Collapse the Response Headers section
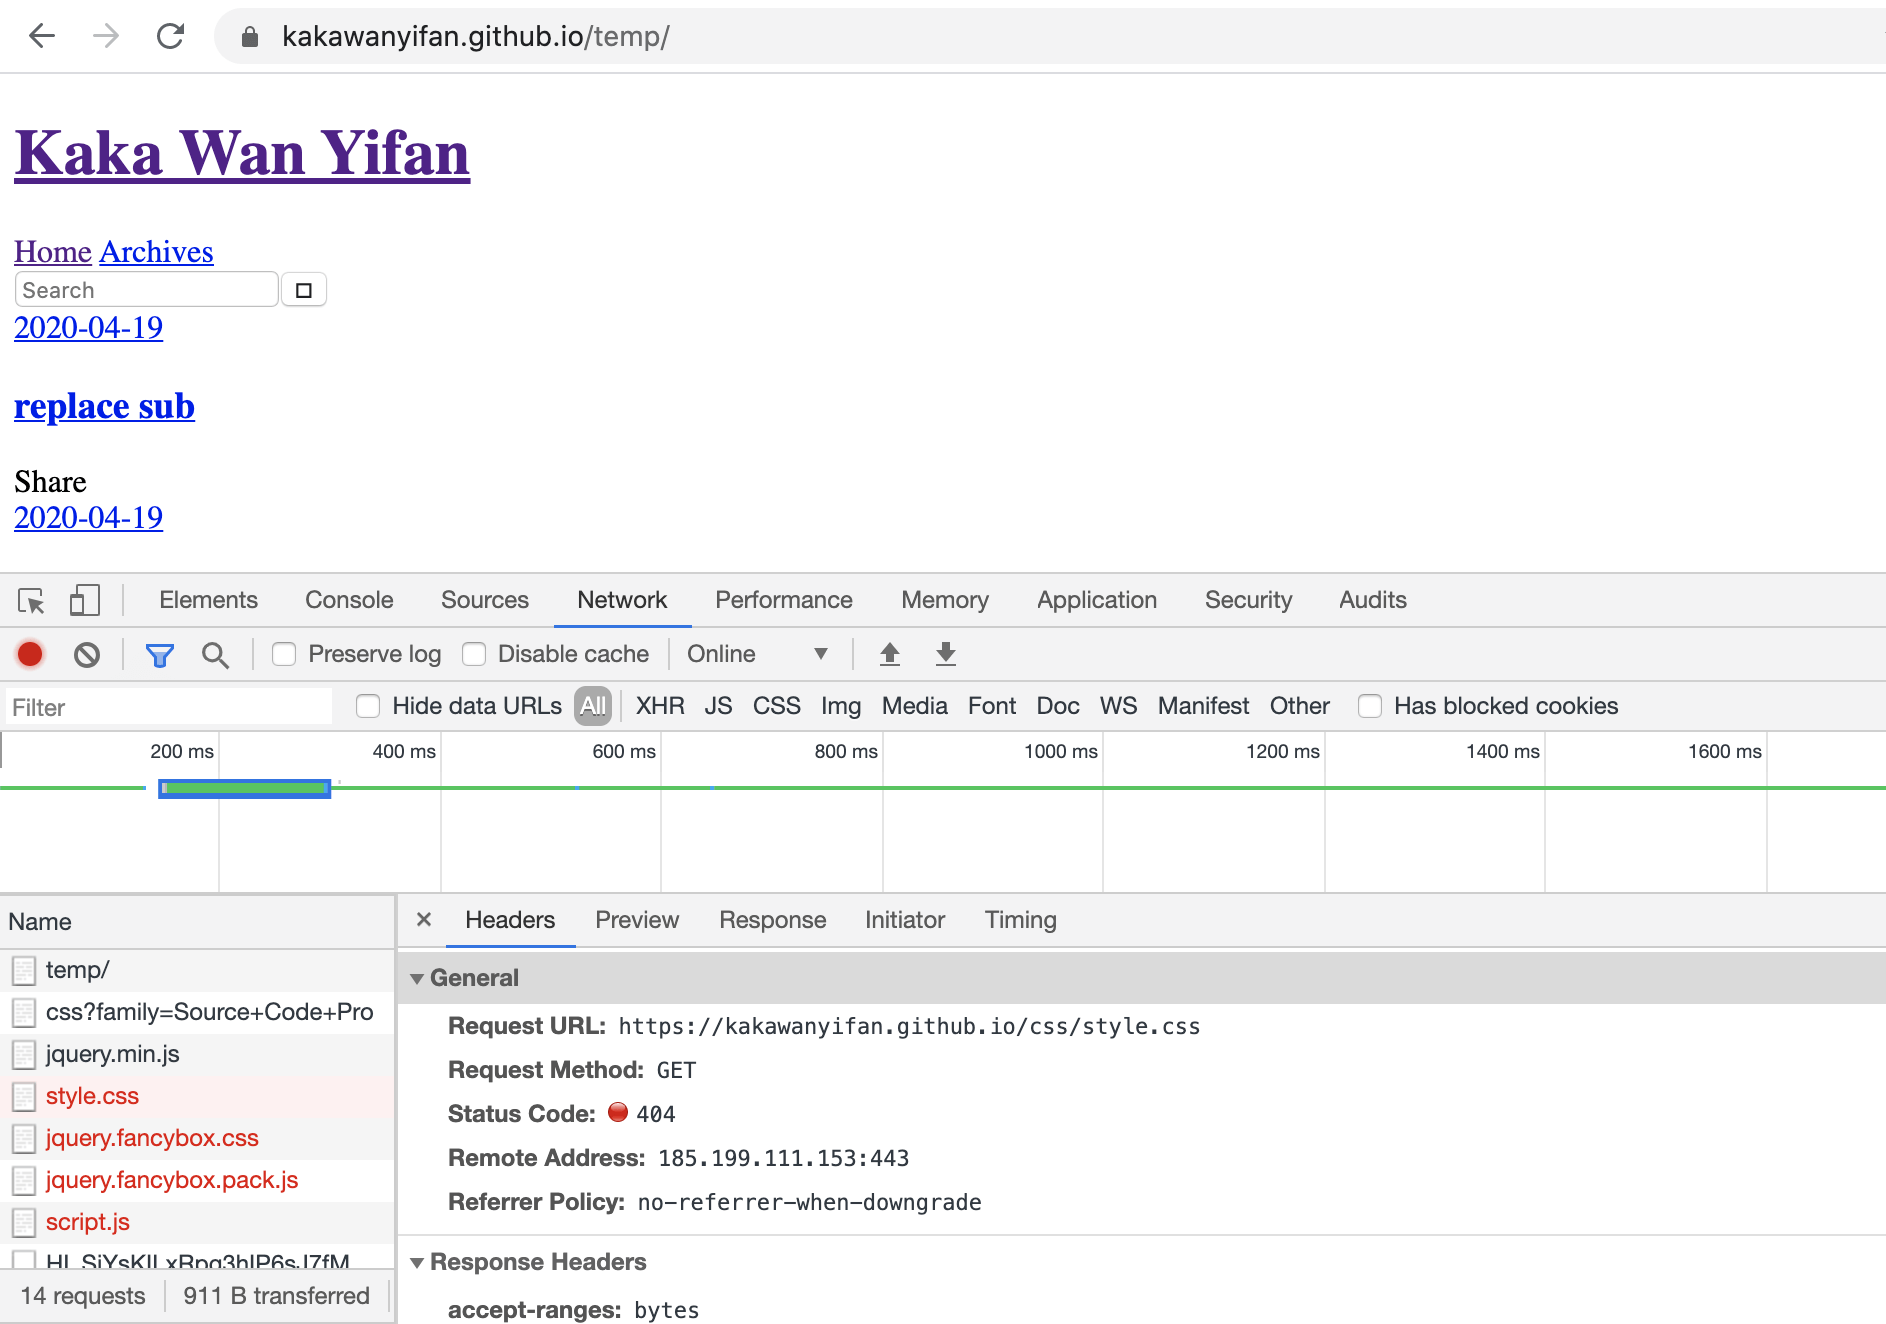The width and height of the screenshot is (1886, 1324). click(417, 1262)
